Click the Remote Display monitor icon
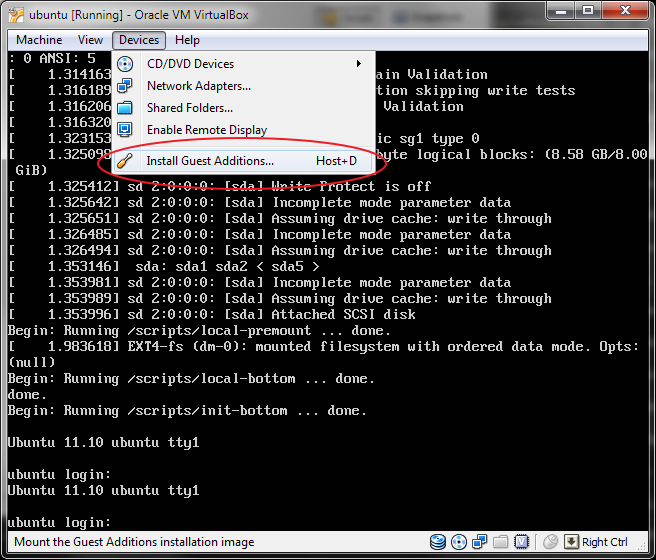The image size is (656, 560). pos(125,130)
